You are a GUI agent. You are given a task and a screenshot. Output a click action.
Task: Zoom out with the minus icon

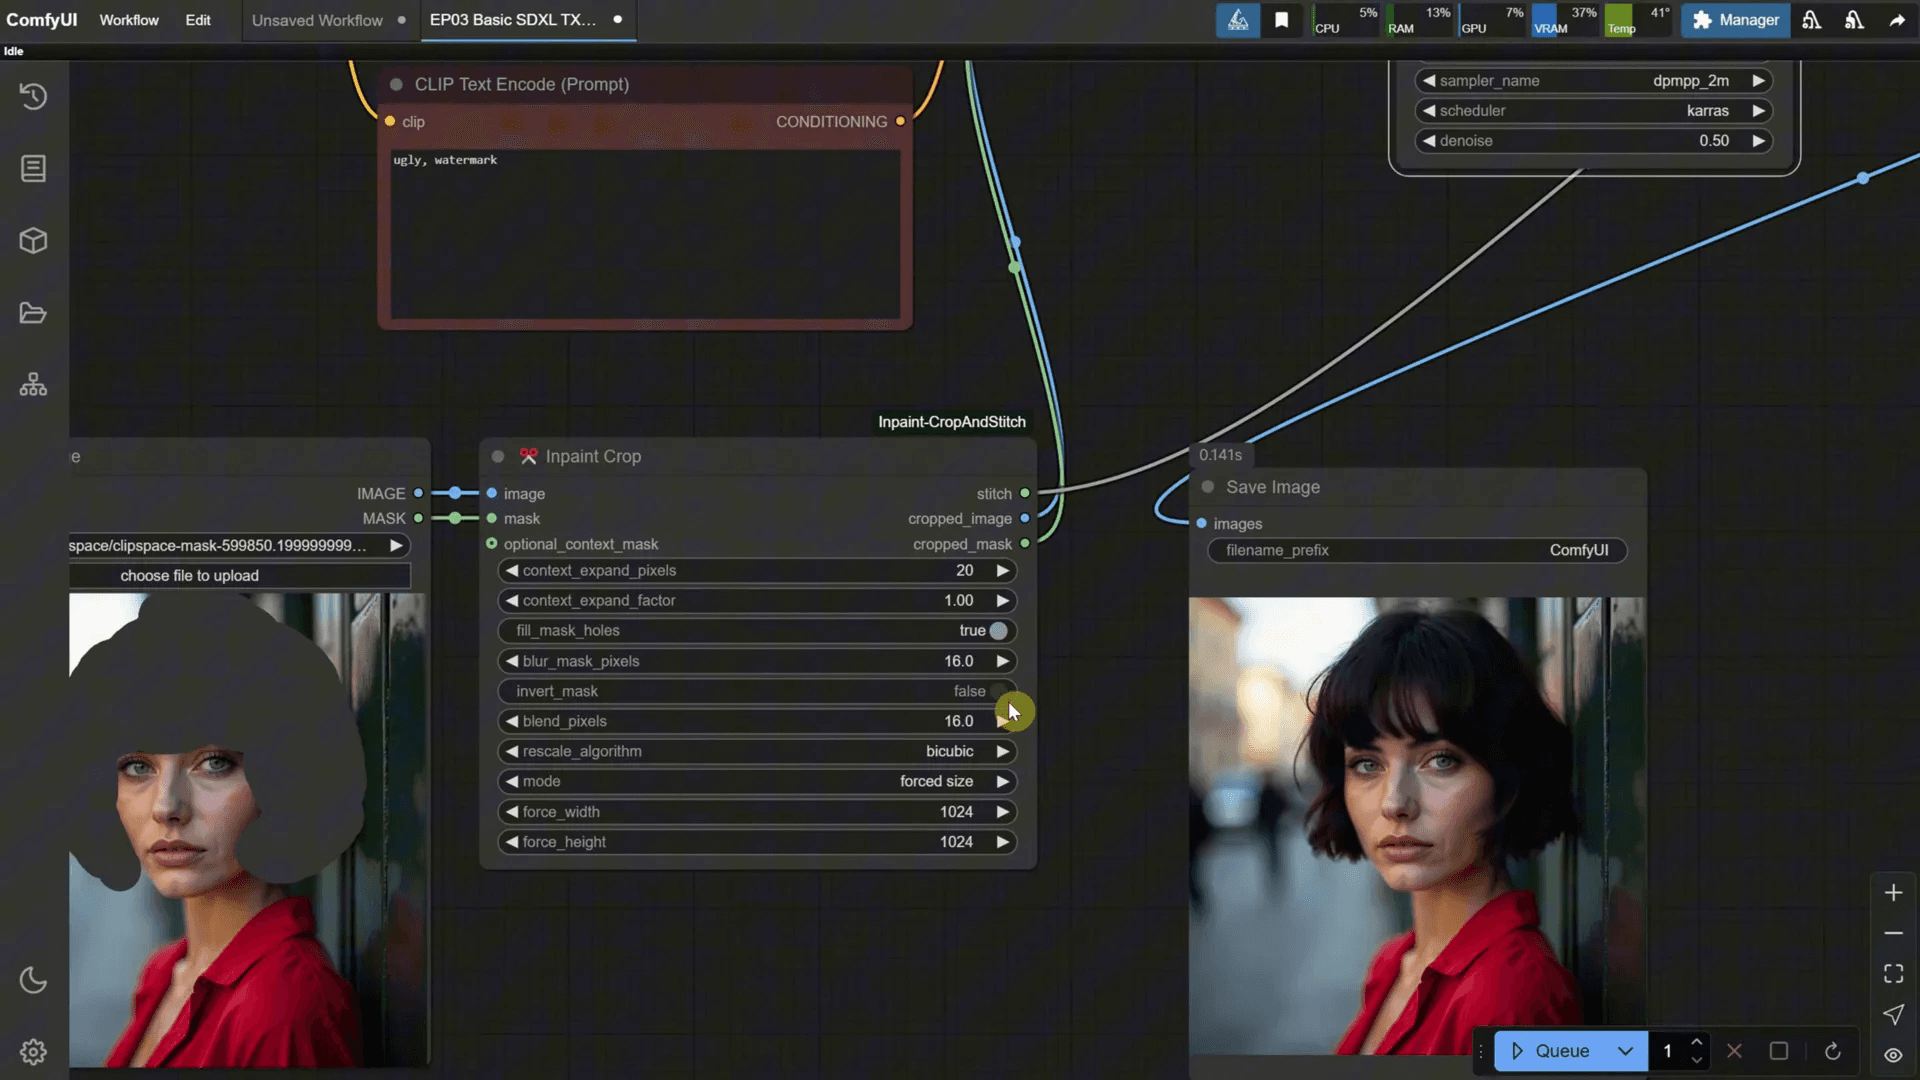pyautogui.click(x=1893, y=933)
